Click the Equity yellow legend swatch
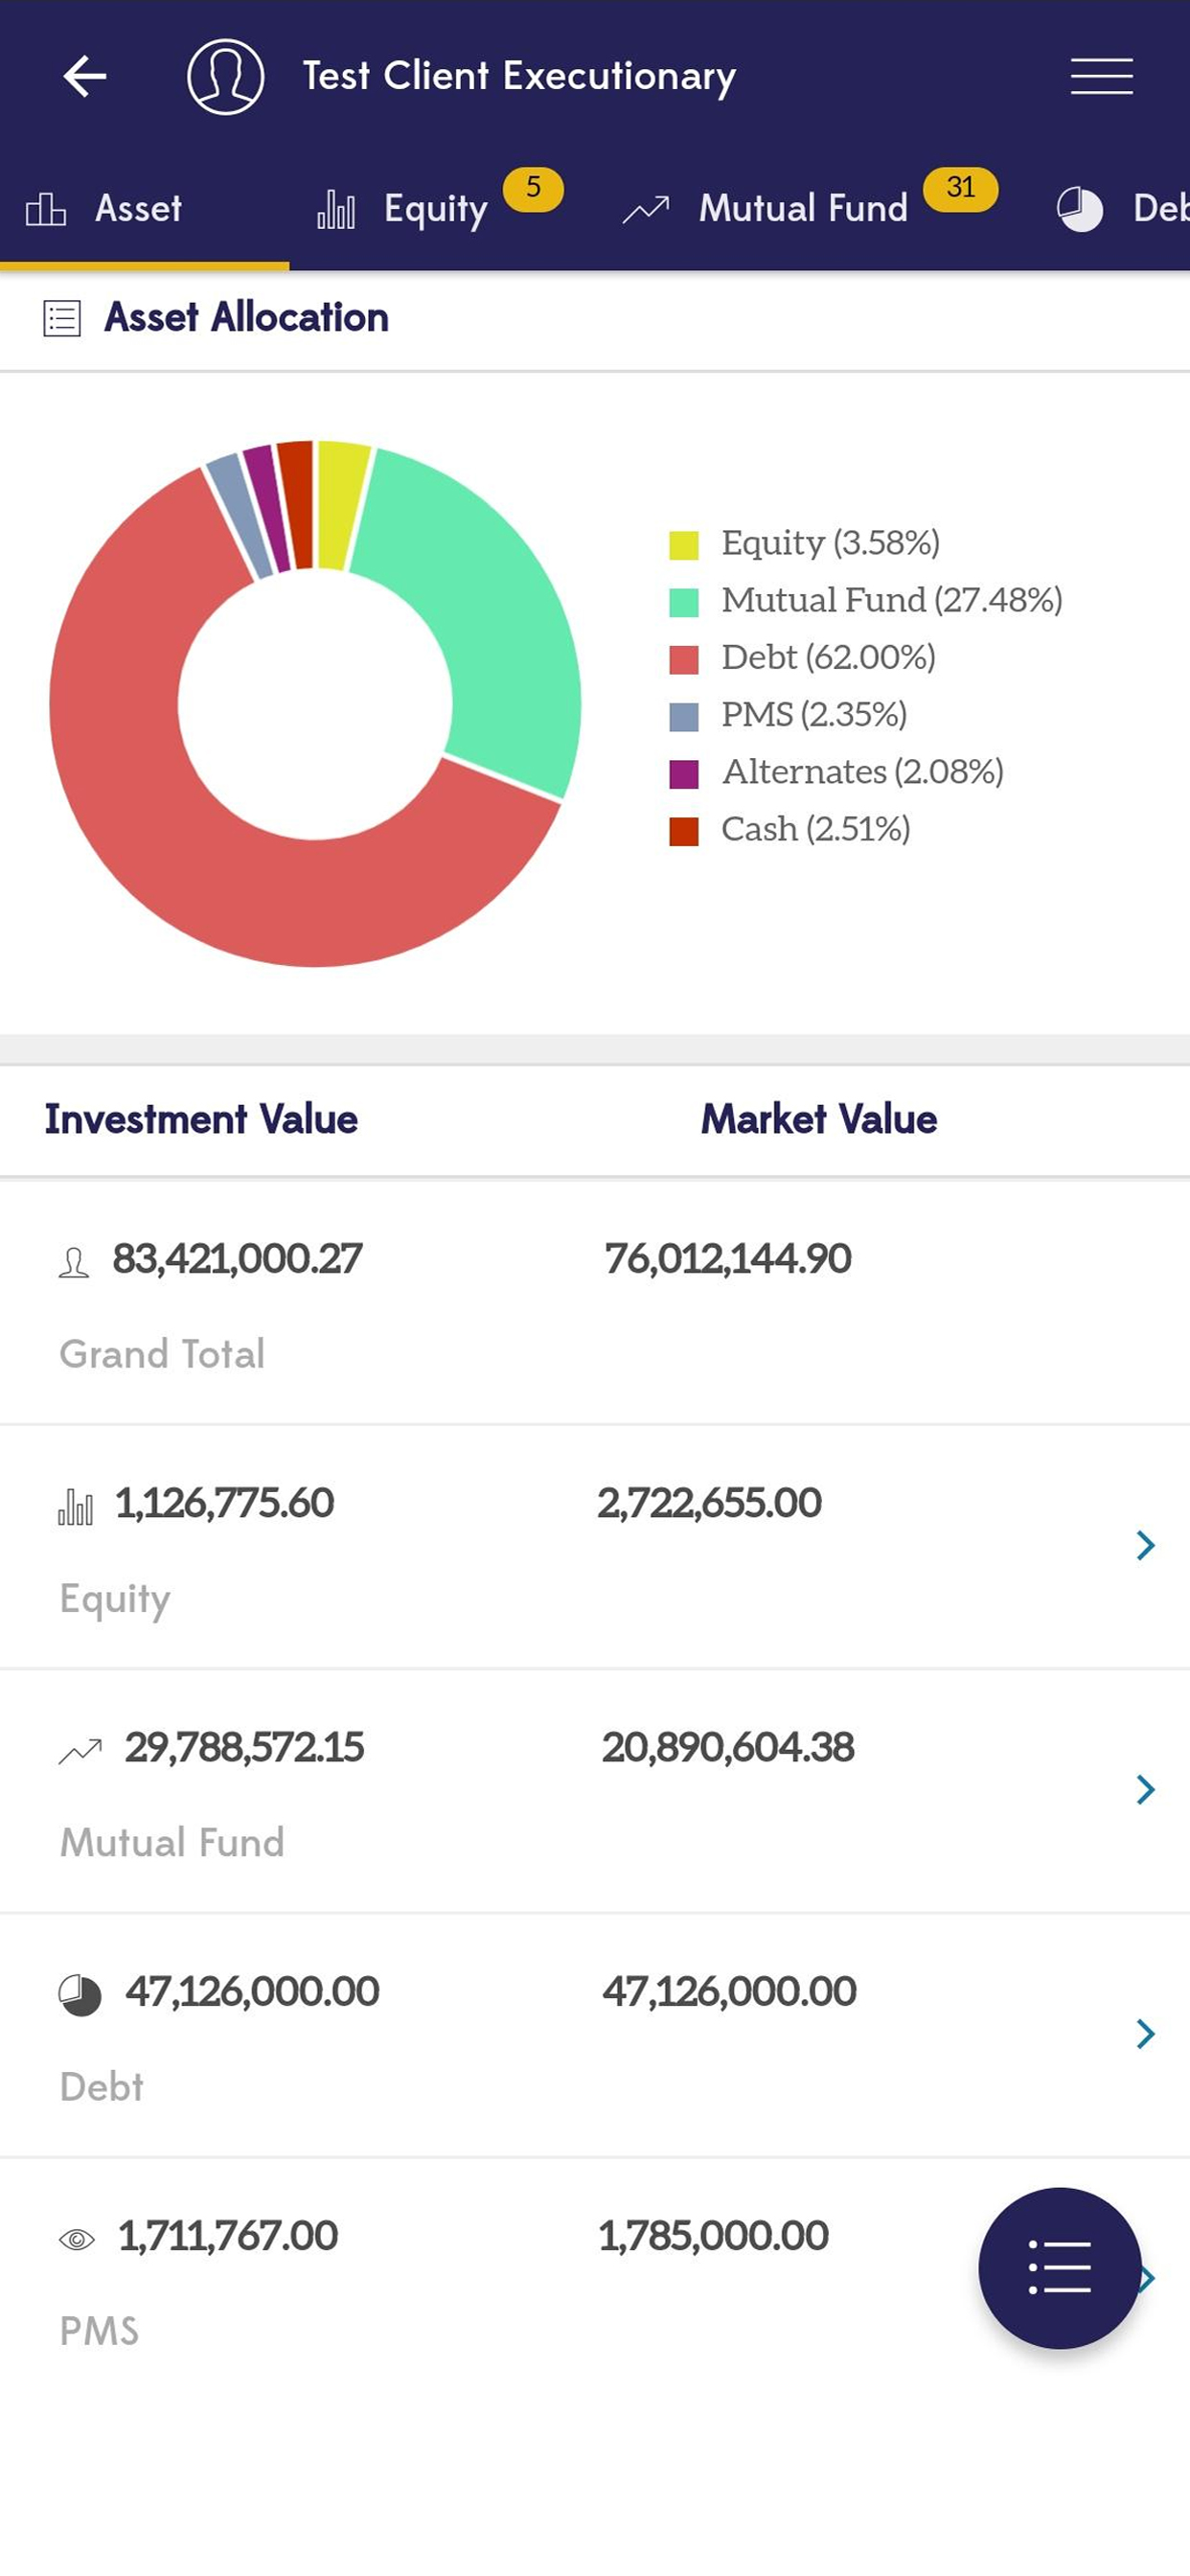1190x2576 pixels. pos(684,545)
